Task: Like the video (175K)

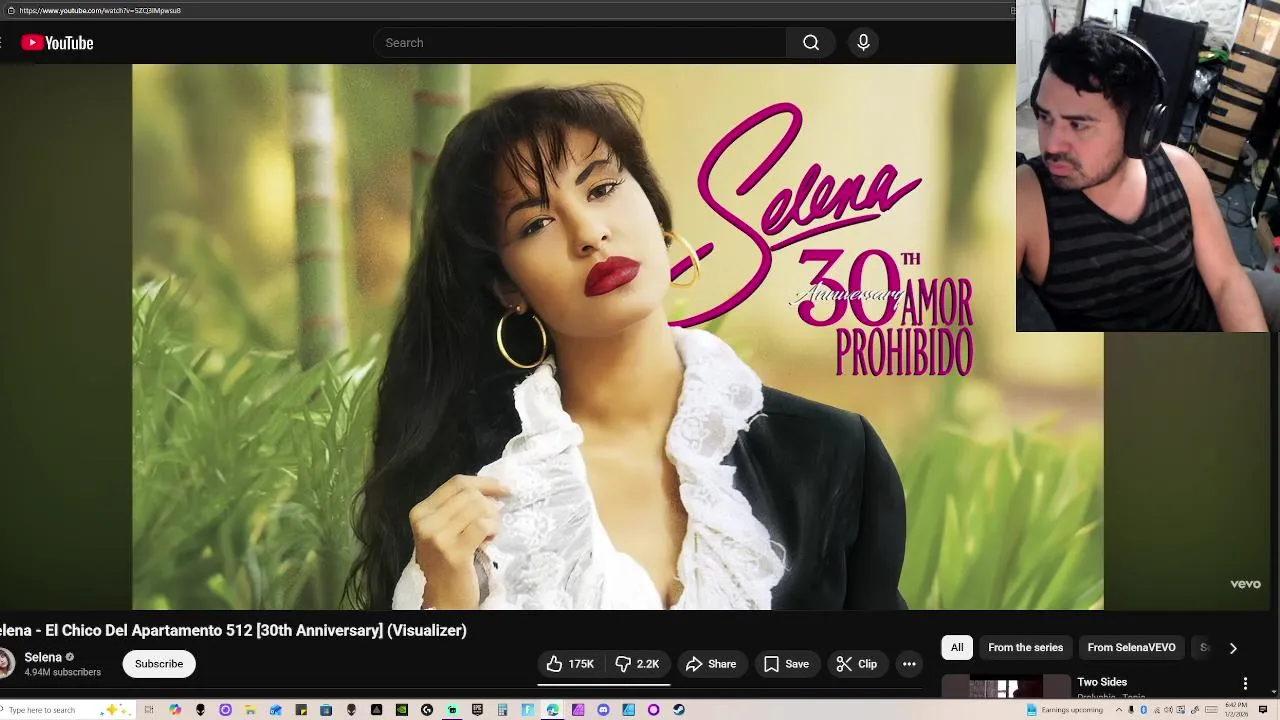Action: pos(570,664)
